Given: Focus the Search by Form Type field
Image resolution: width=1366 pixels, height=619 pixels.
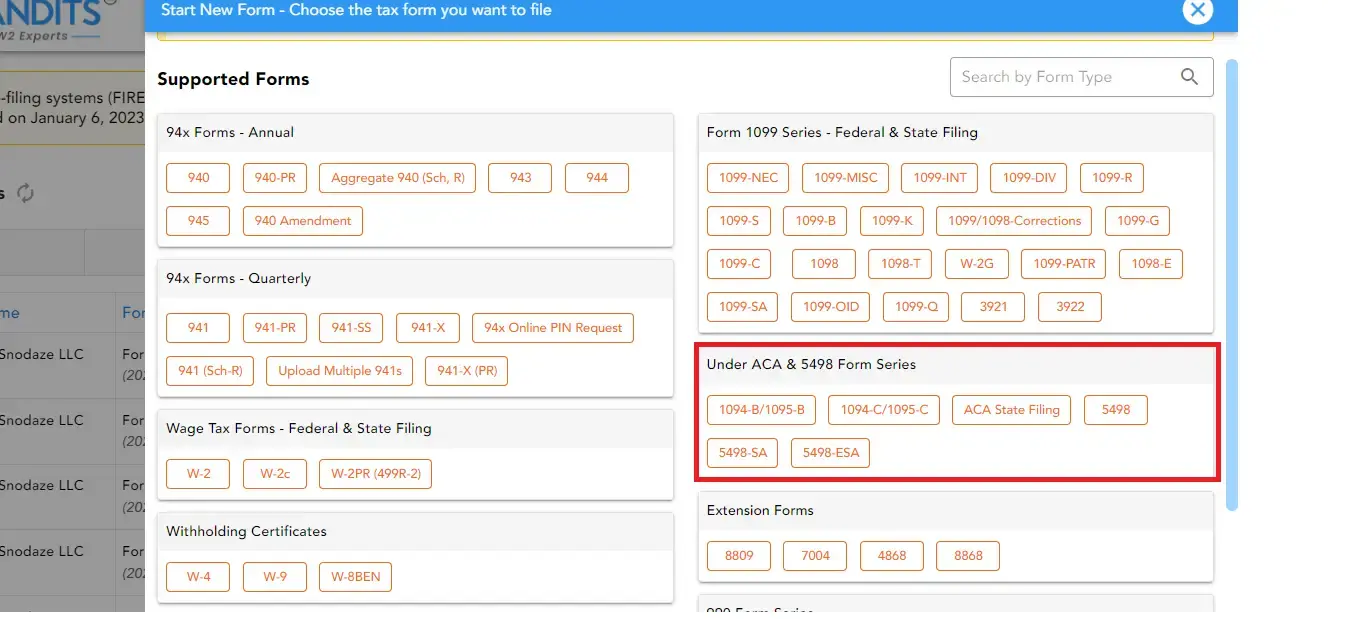Looking at the screenshot, I should [1081, 77].
